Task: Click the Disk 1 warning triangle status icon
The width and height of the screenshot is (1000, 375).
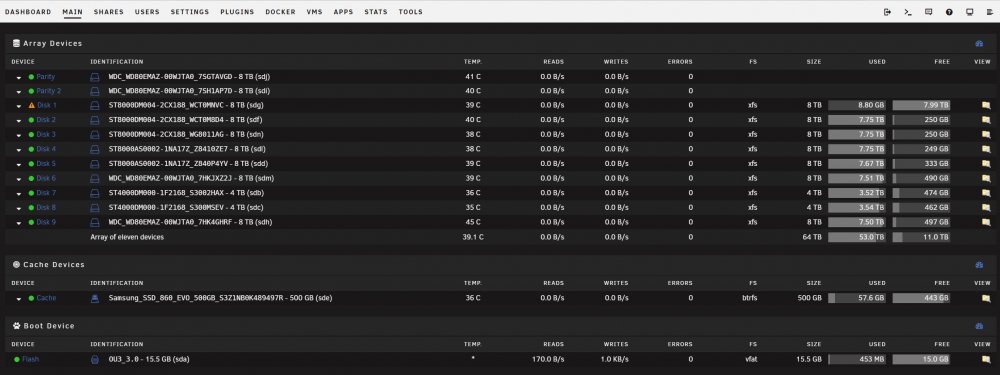Action: click(31, 105)
